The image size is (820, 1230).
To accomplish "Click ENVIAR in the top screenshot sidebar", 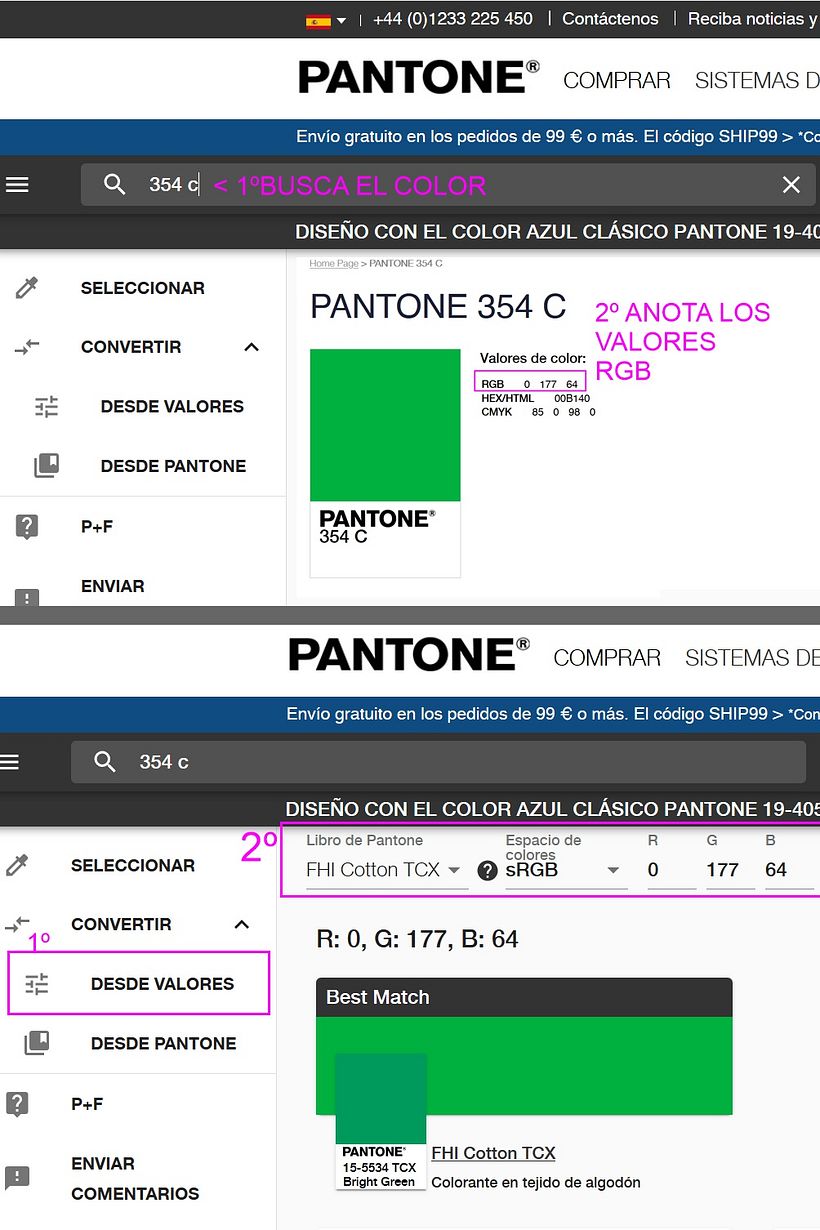I will [x=113, y=586].
